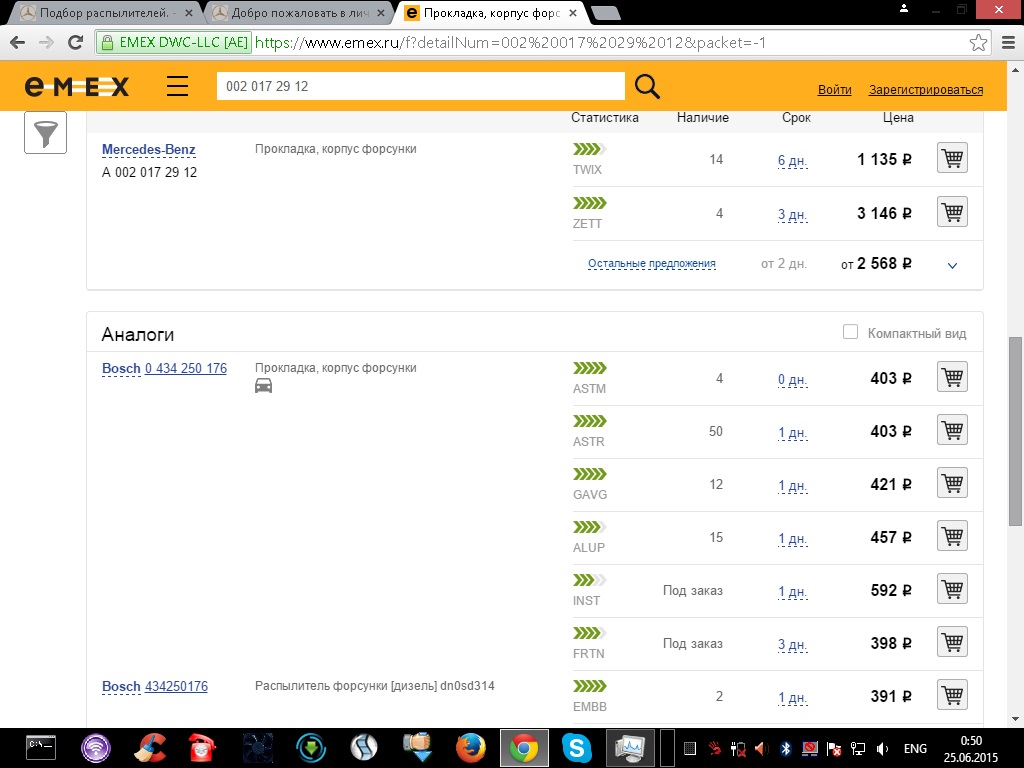The height and width of the screenshot is (768, 1024).
Task: Add ASTM 403 ₽ offer to cart
Action: pyautogui.click(x=952, y=377)
